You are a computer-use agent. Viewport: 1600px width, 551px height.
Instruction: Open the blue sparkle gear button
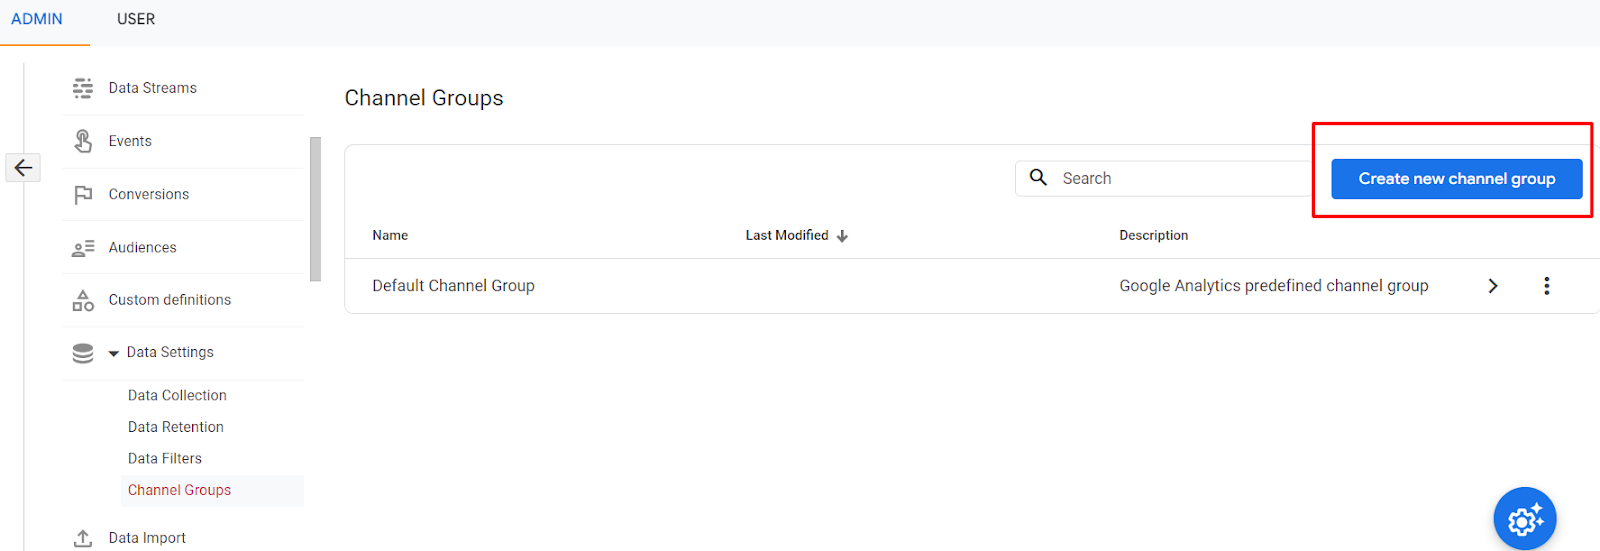click(1525, 519)
